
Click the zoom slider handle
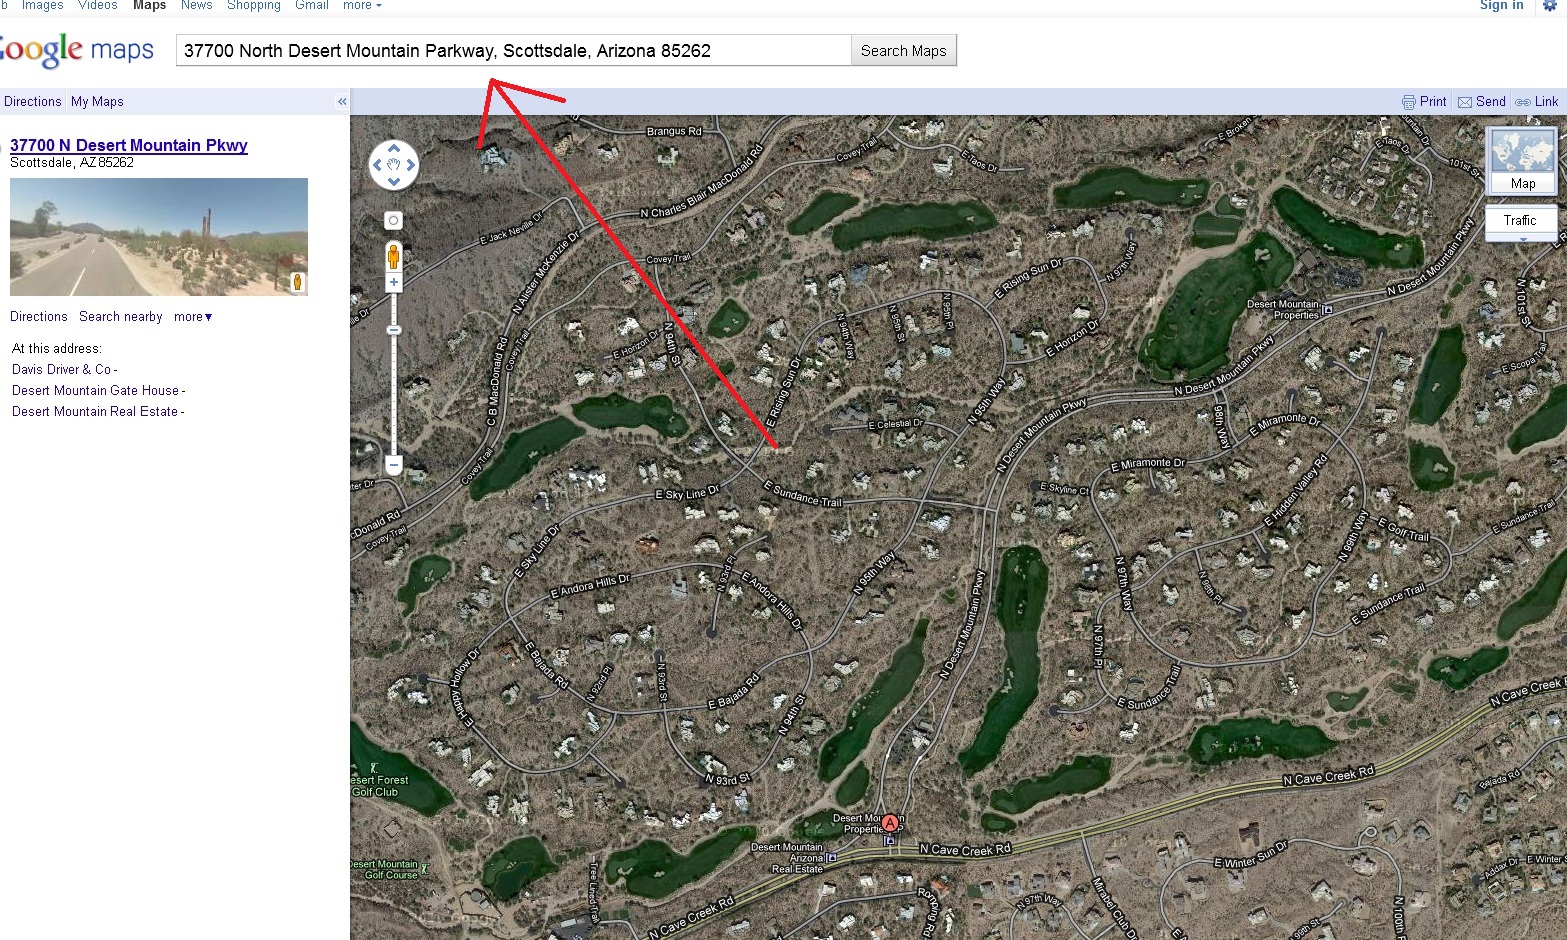394,330
